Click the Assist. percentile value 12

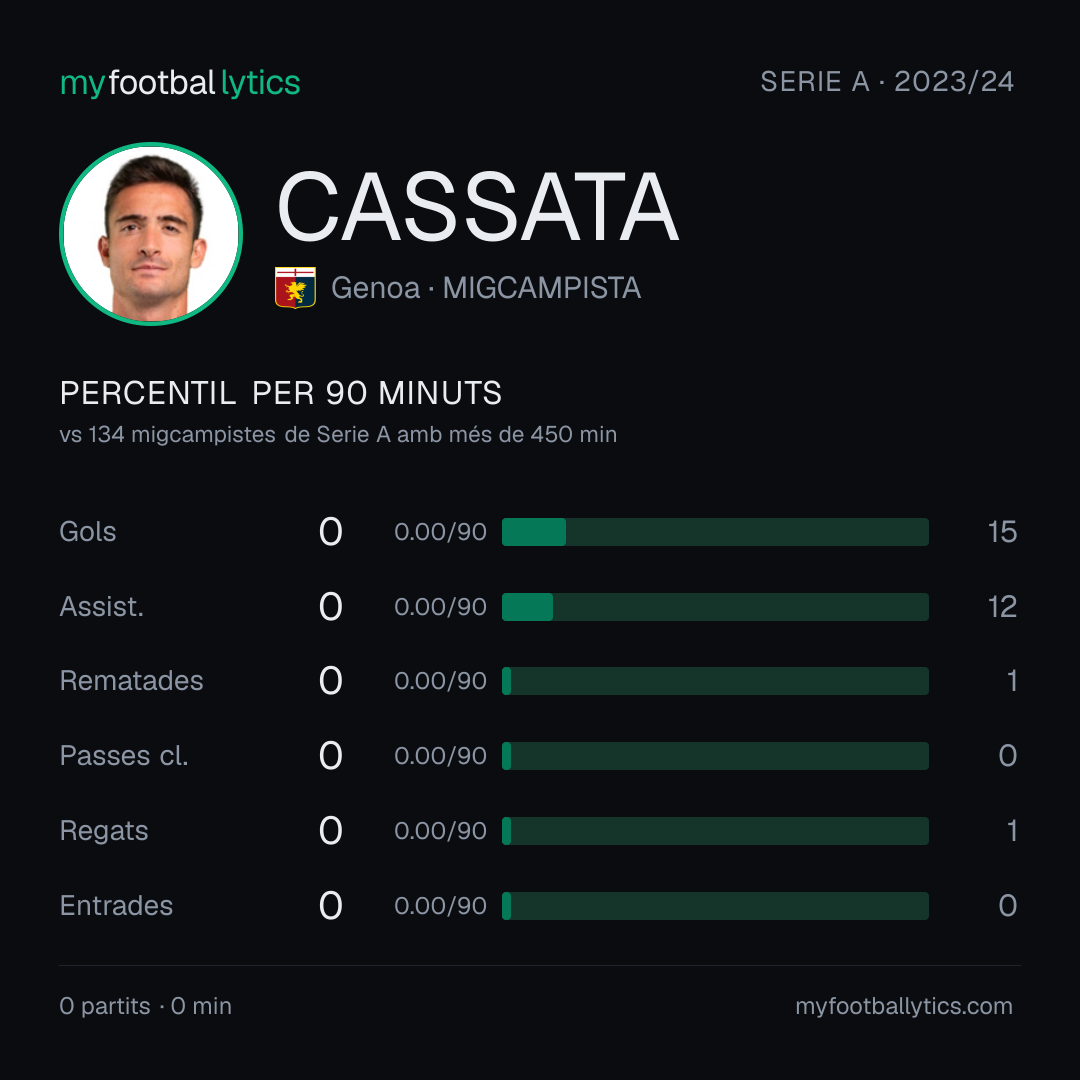[x=1002, y=607]
